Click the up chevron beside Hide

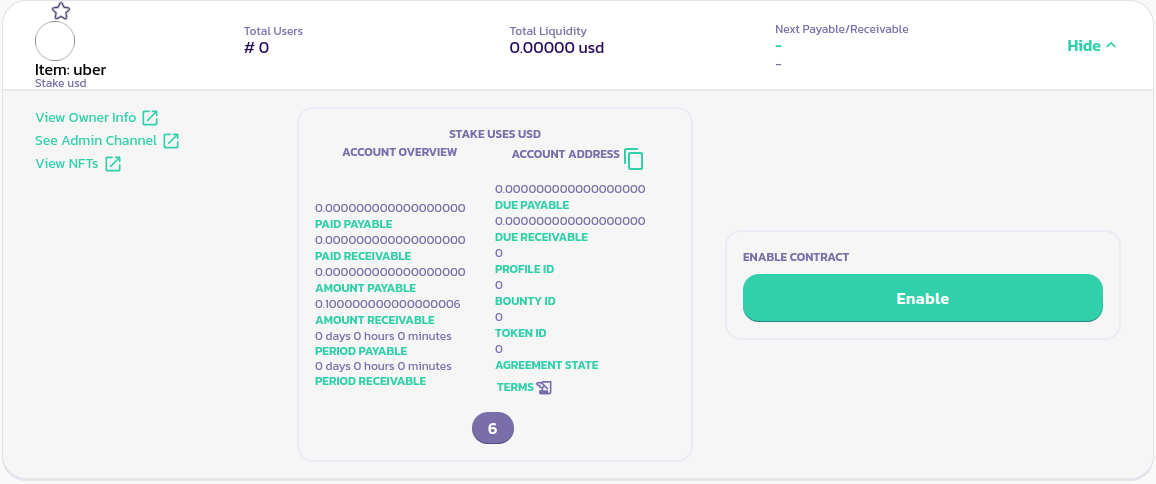(1111, 45)
